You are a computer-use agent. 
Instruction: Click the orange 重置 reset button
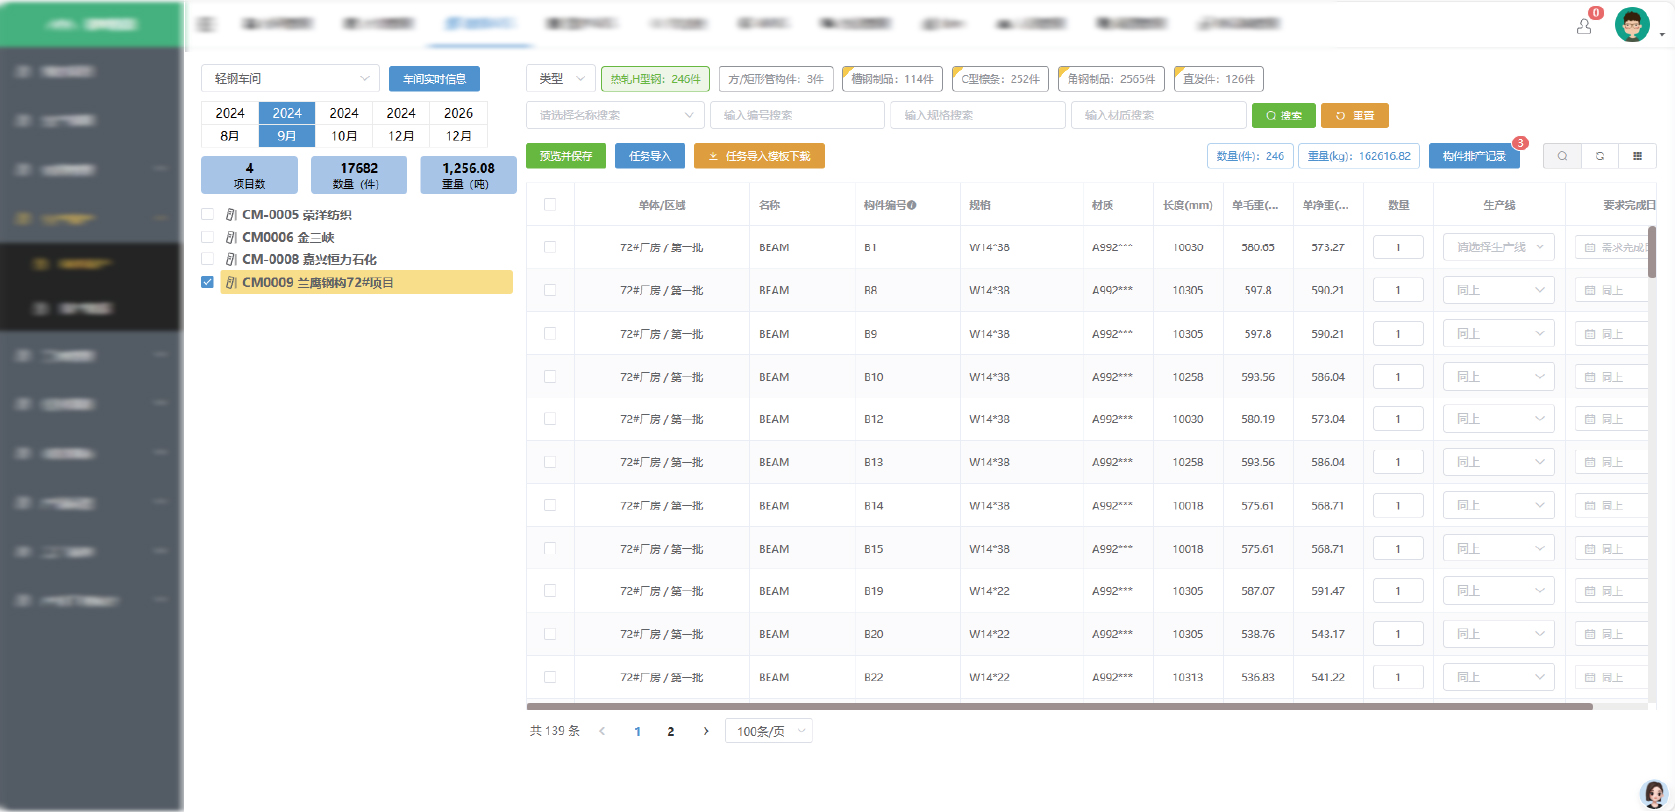click(x=1354, y=115)
